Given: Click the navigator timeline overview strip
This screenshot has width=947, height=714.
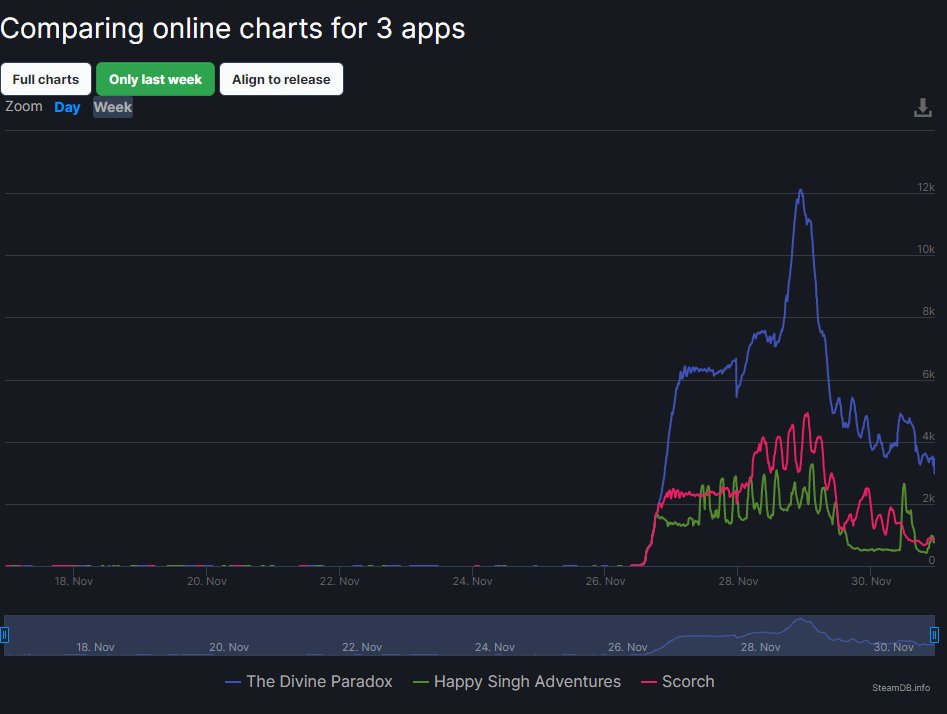Looking at the screenshot, I should point(469,635).
